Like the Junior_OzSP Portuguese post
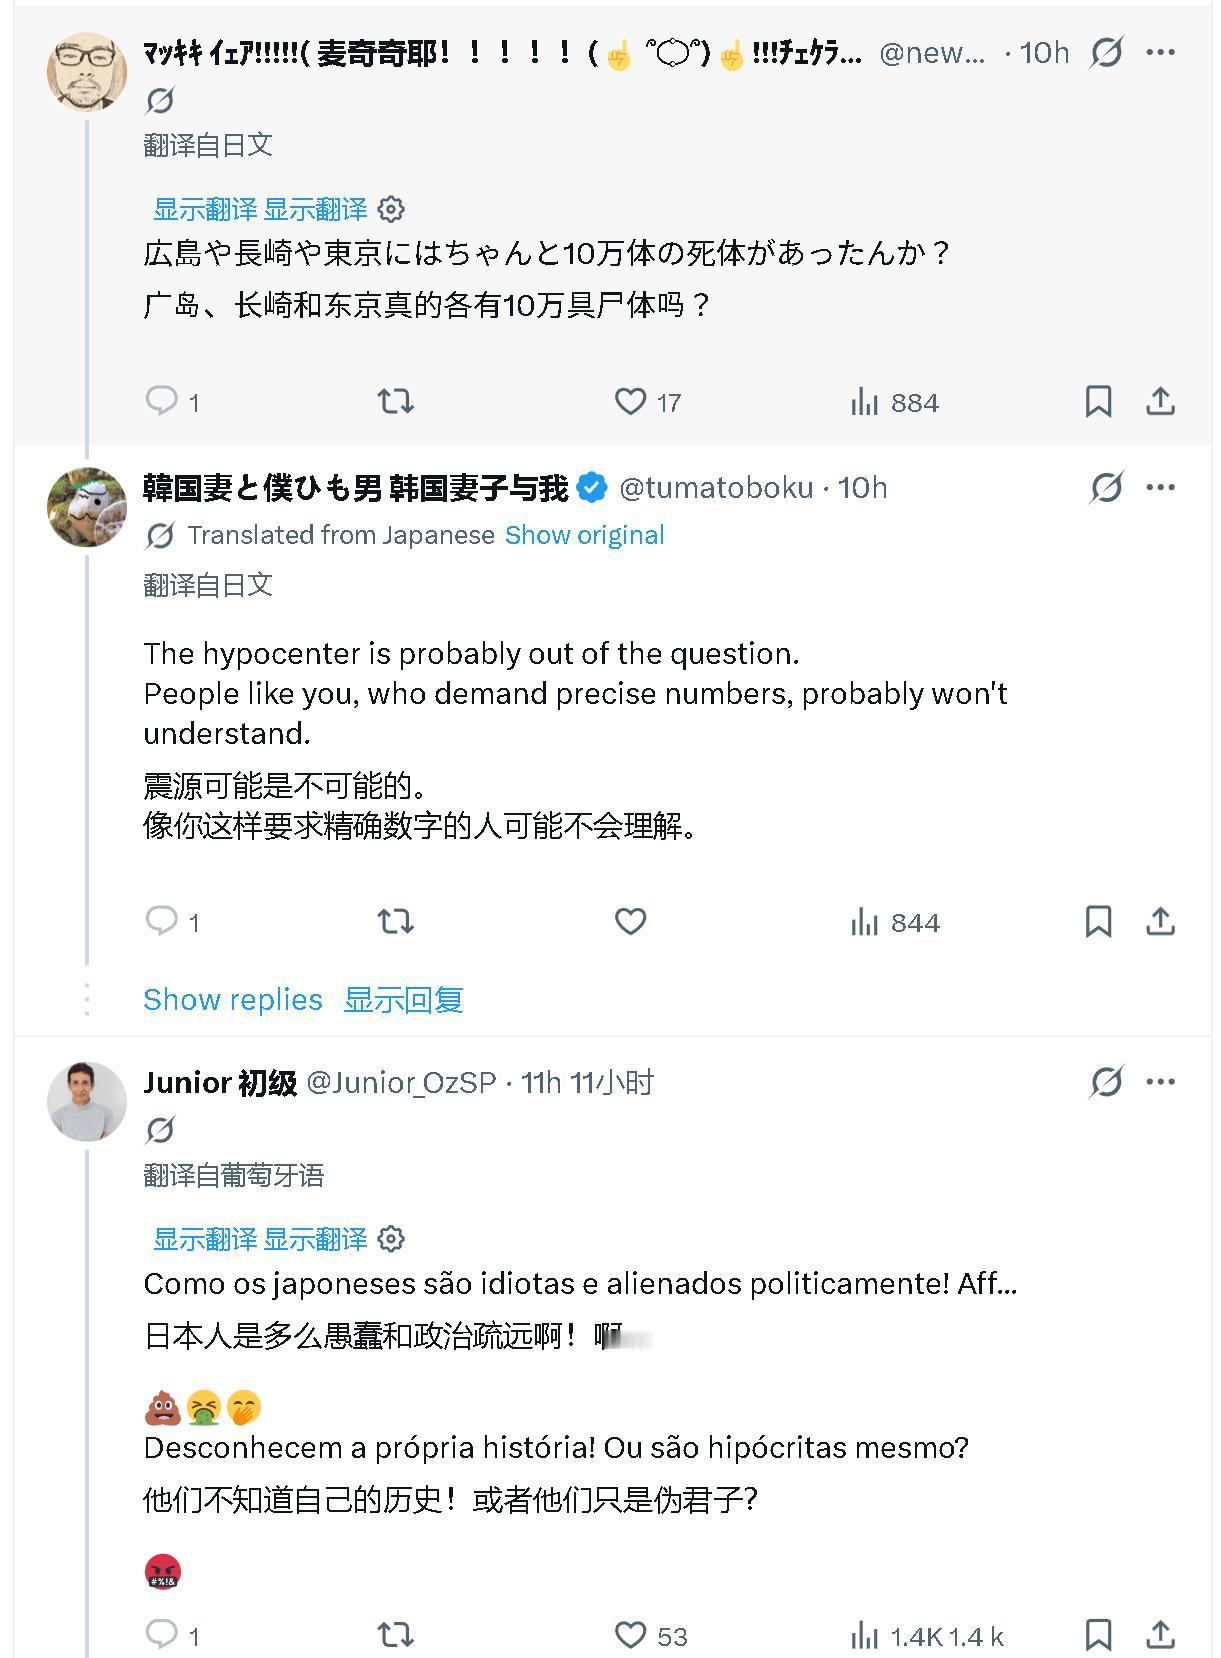Image resolution: width=1221 pixels, height=1658 pixels. (x=630, y=1634)
